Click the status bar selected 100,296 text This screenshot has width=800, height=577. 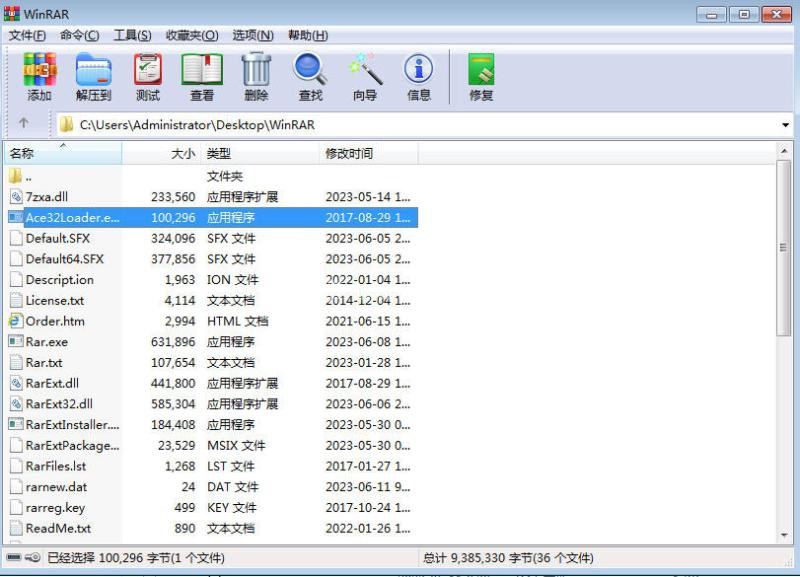pyautogui.click(x=136, y=558)
